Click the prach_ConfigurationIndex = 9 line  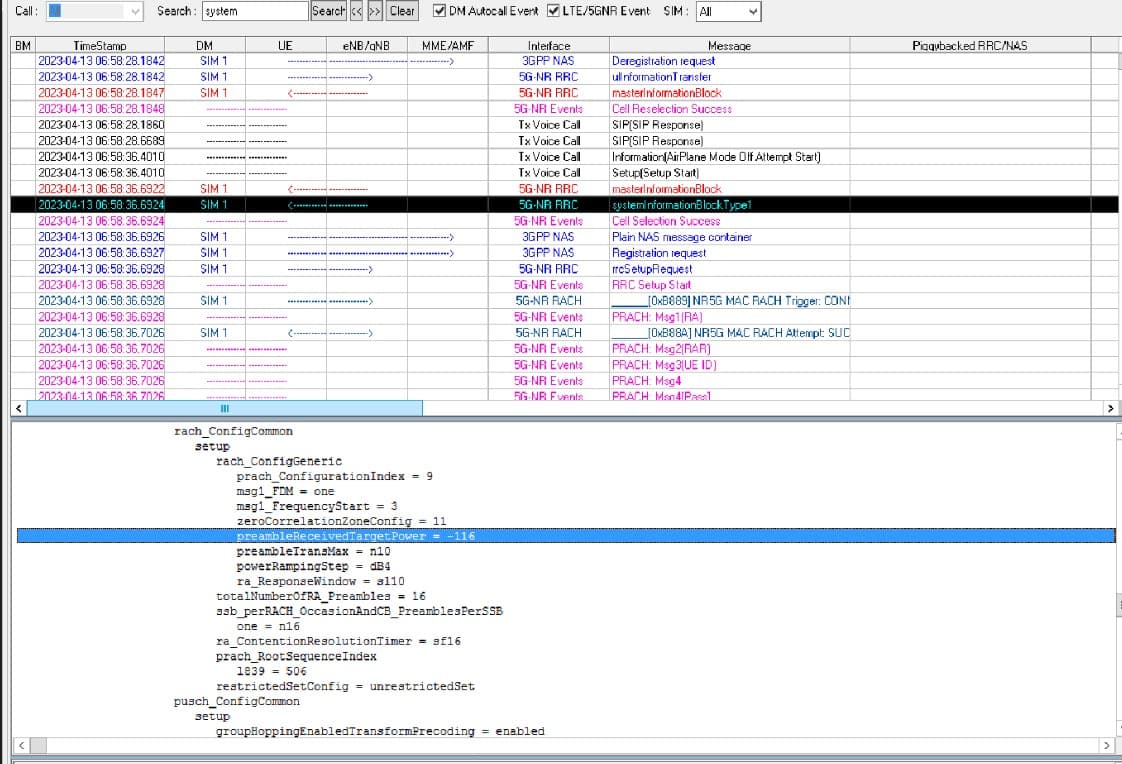click(334, 476)
